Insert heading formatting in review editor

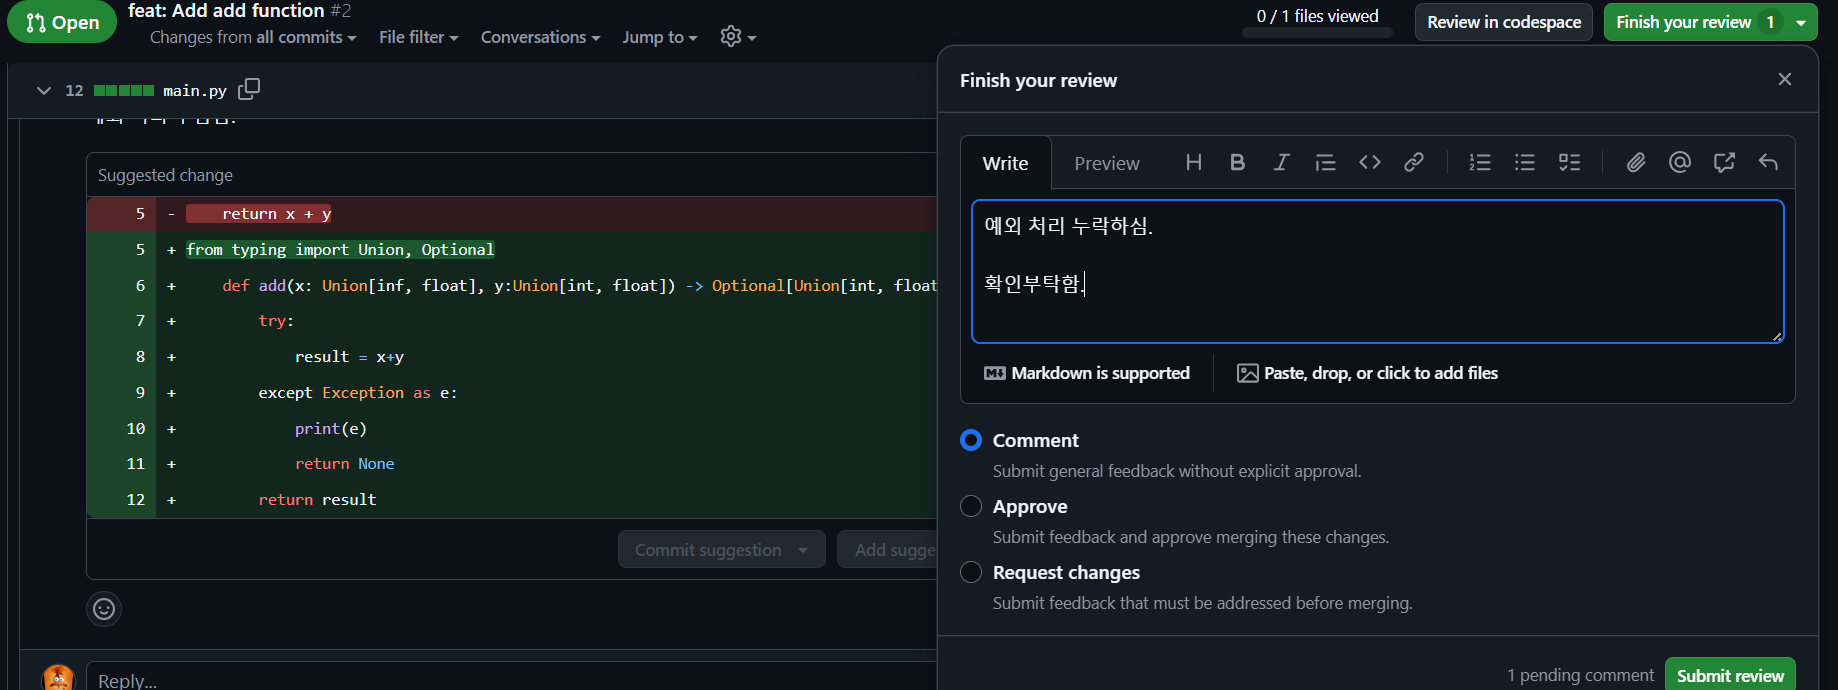pos(1193,162)
